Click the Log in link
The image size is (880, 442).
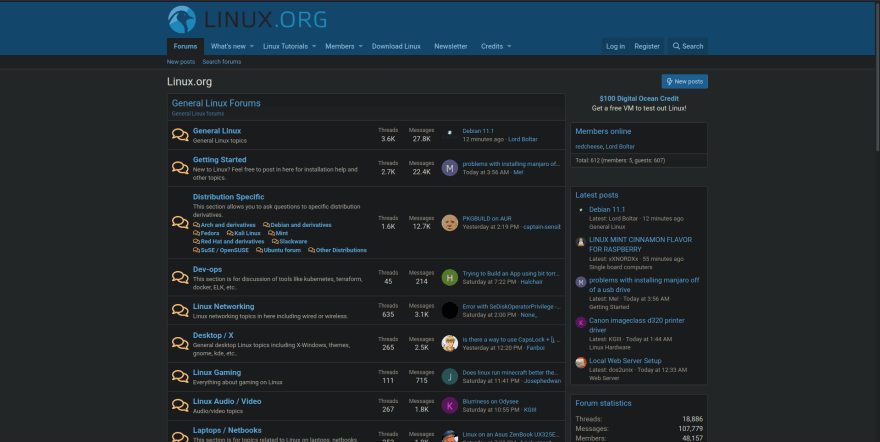[615, 47]
